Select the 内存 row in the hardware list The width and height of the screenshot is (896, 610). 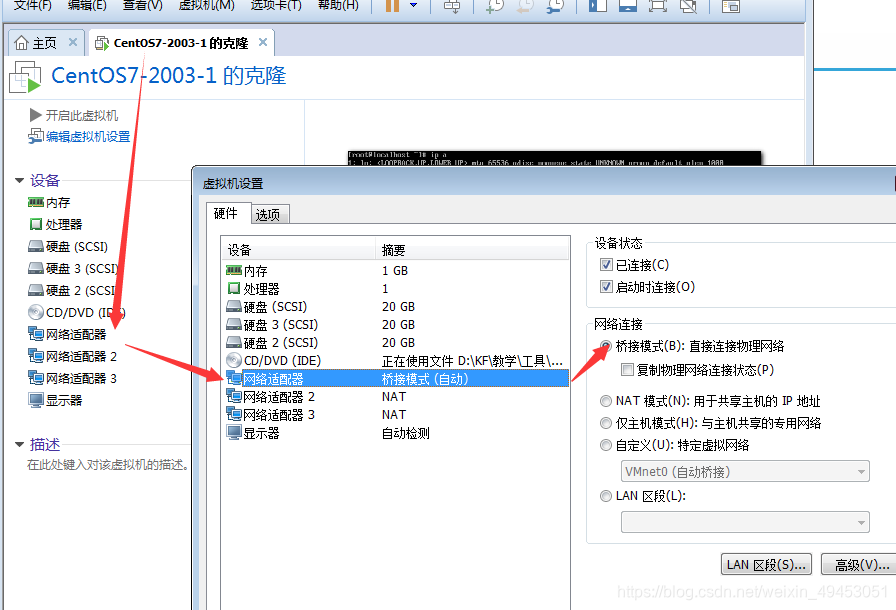[395, 270]
